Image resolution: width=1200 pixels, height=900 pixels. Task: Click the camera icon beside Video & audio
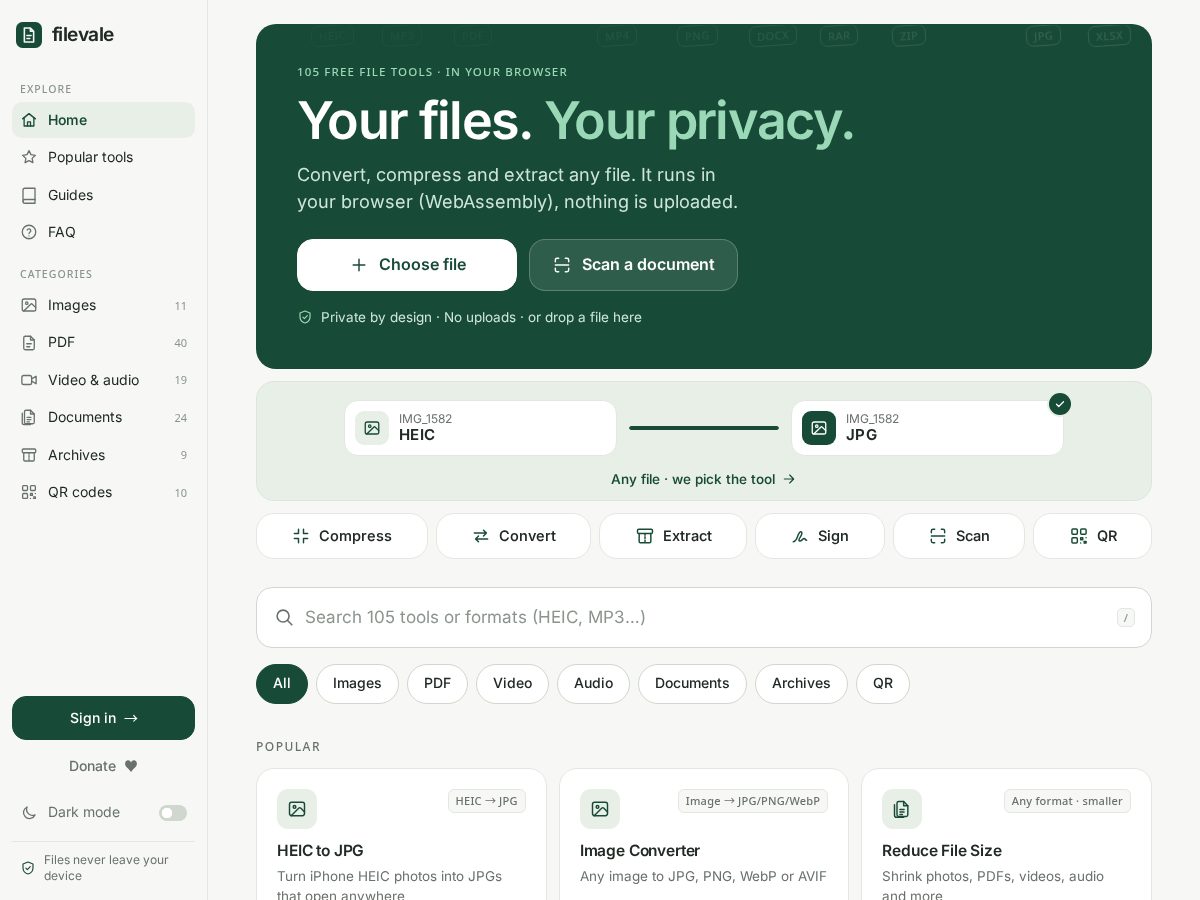click(29, 380)
